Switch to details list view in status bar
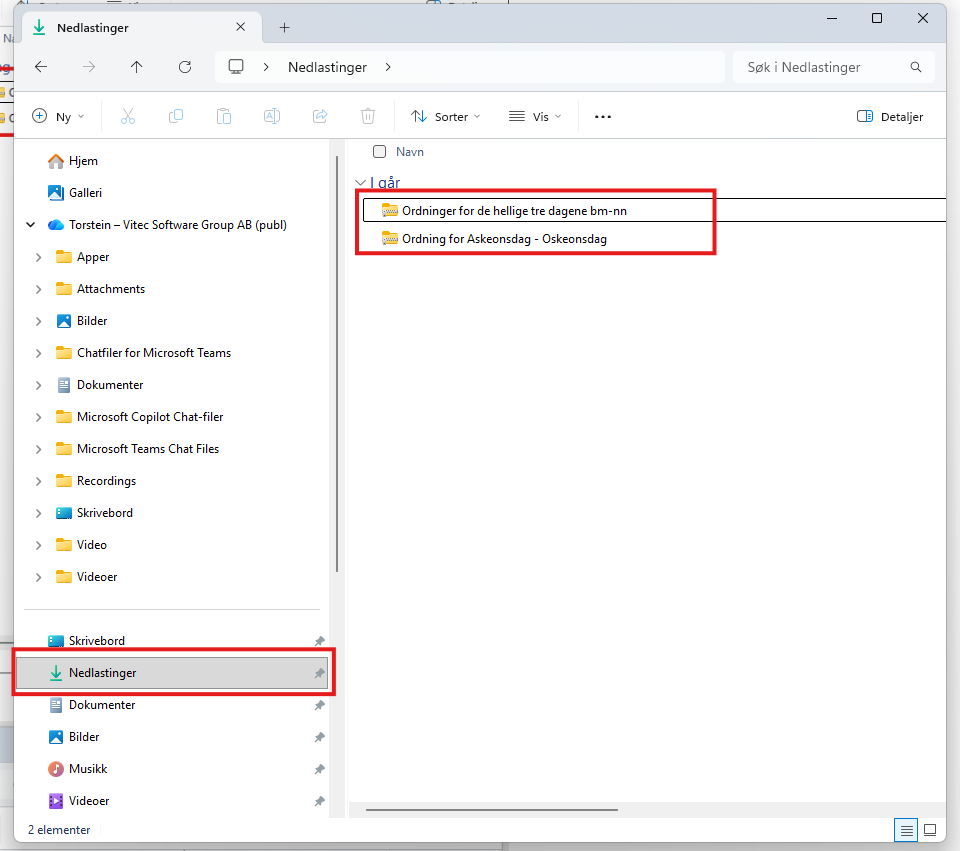The height and width of the screenshot is (851, 960). point(906,830)
